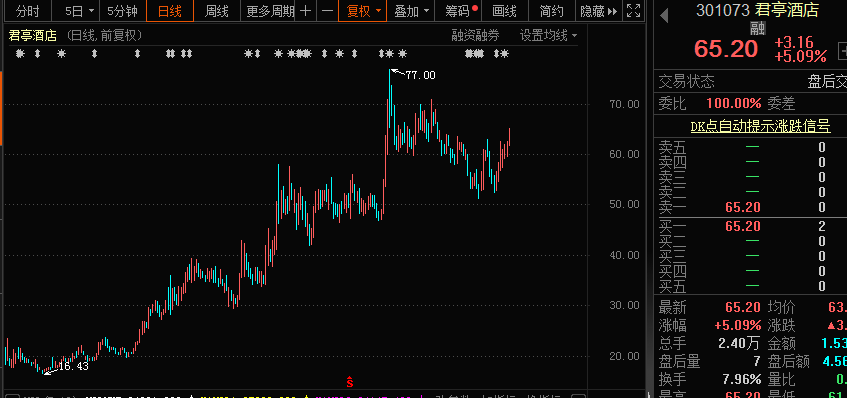
Task: Click the 融 margin badge under stock name
Action: [x=757, y=29]
